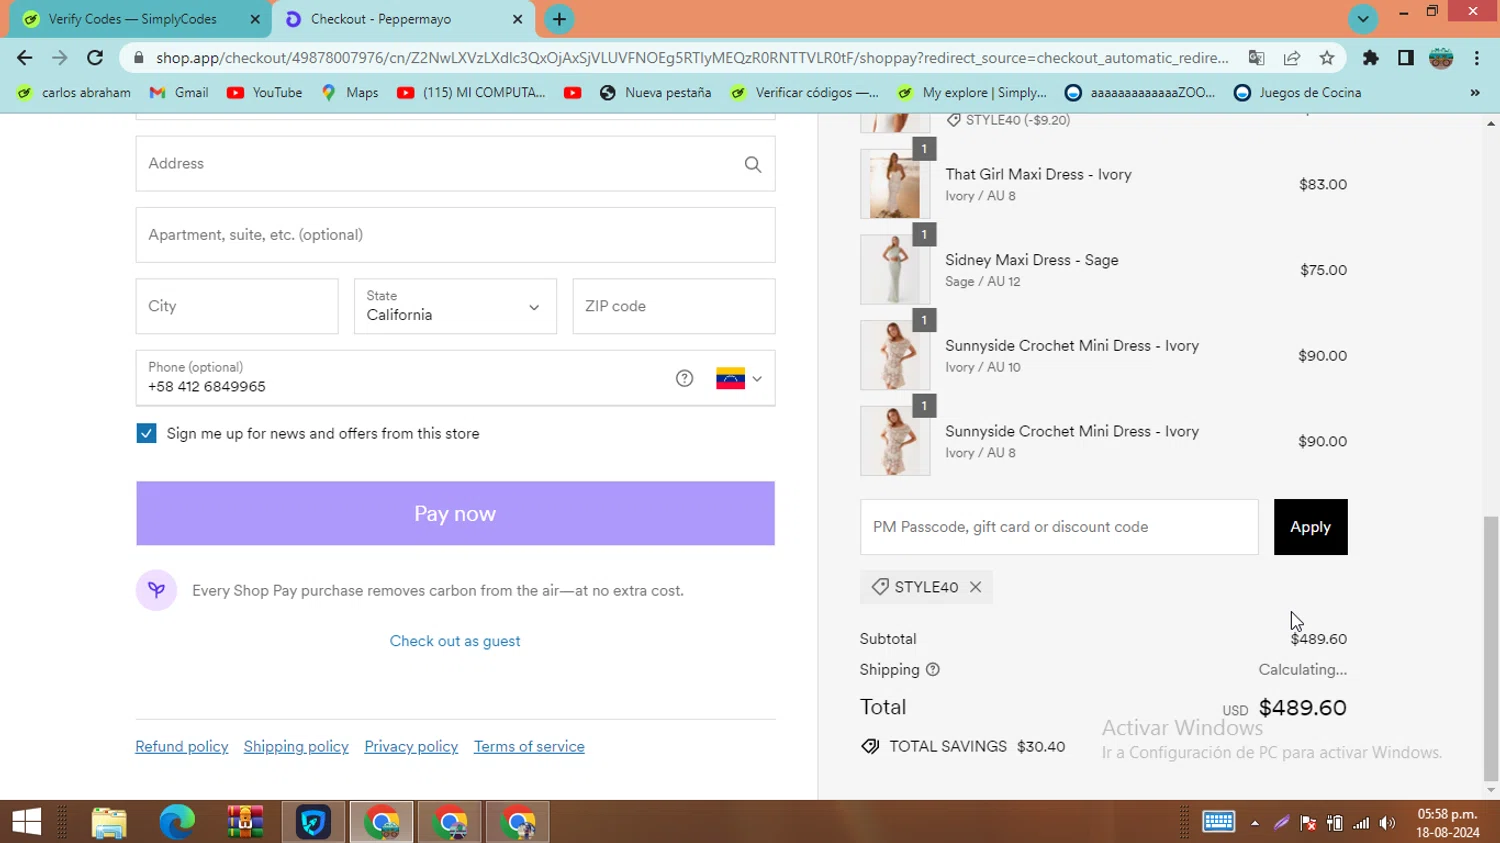
Task: Open the Privacy policy link
Action: click(411, 747)
